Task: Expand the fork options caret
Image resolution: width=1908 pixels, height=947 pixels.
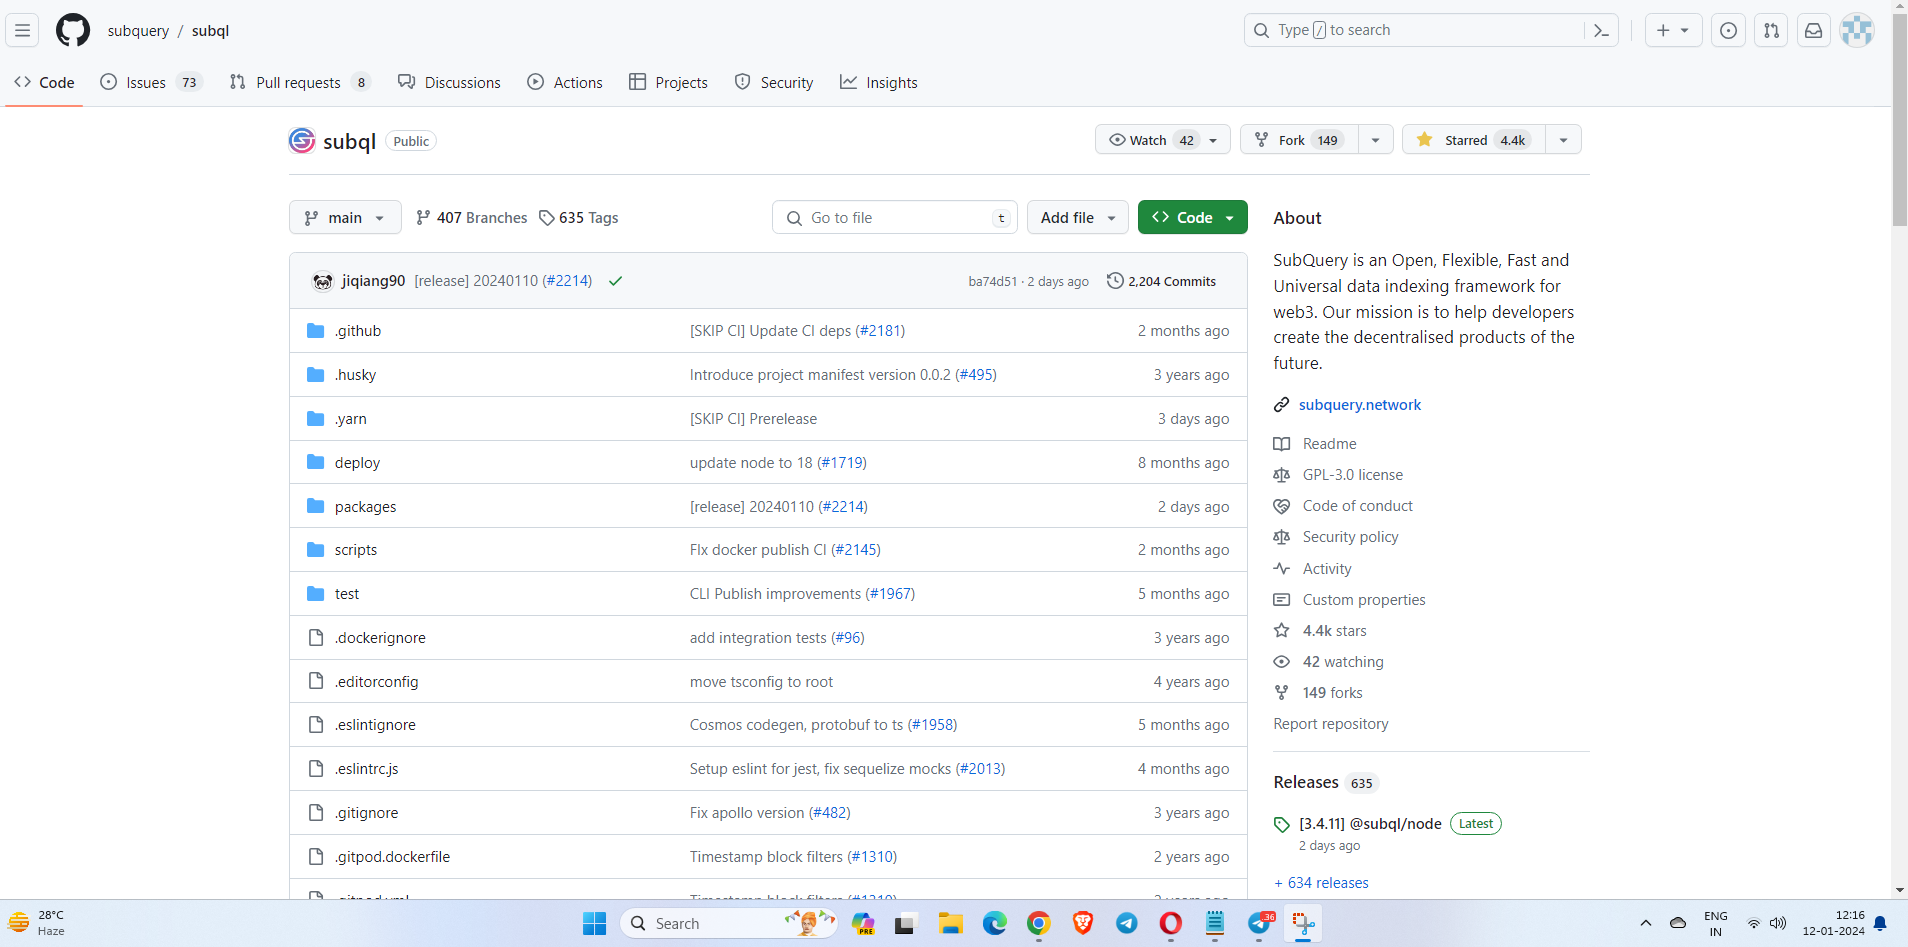Action: pos(1376,140)
